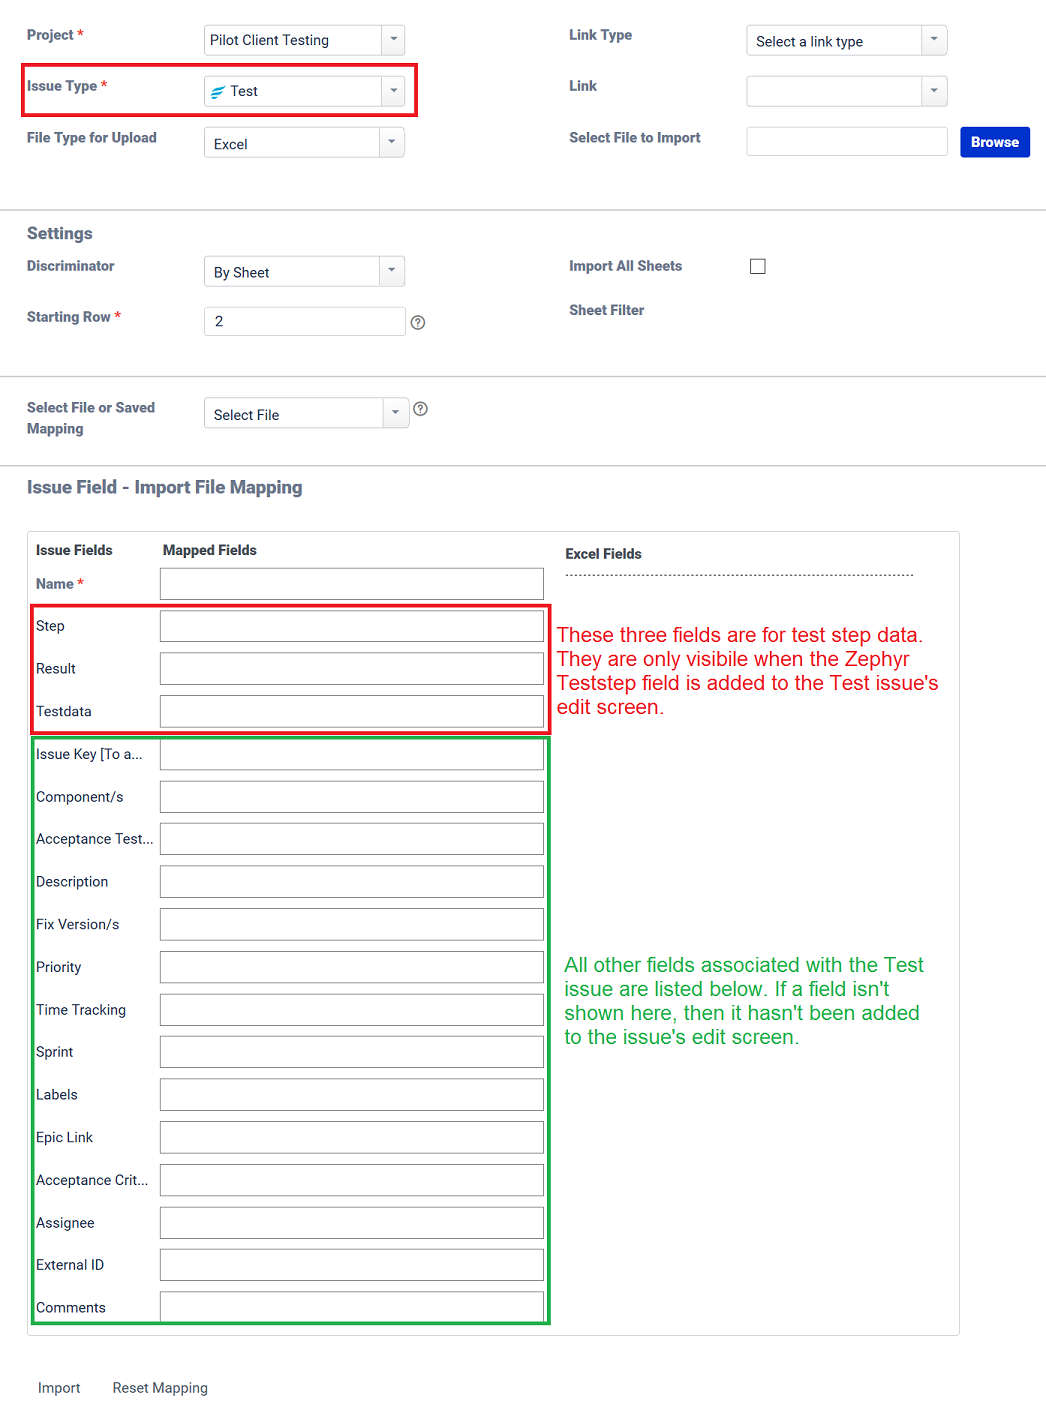The height and width of the screenshot is (1413, 1046).
Task: Click the Step mapped field input
Action: 351,625
